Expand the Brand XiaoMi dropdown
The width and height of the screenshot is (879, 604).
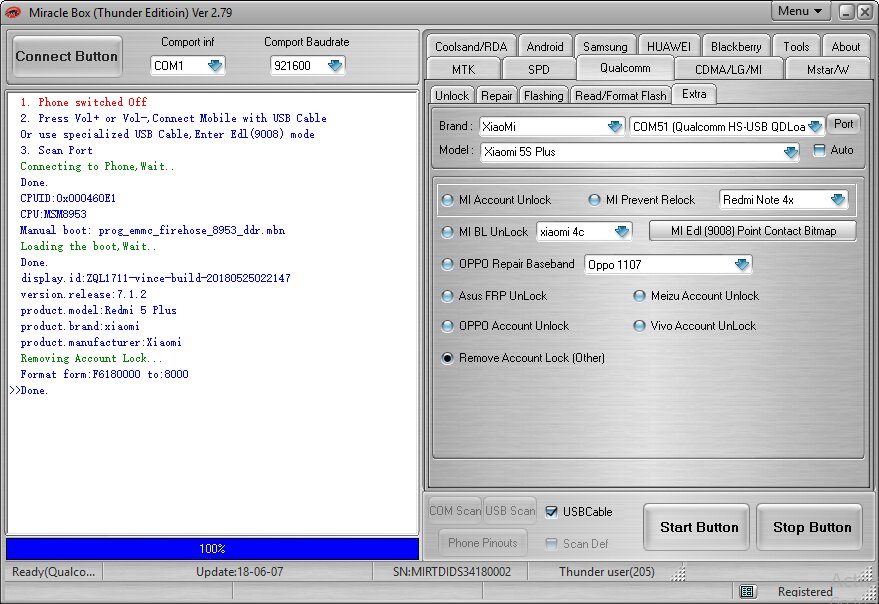click(615, 126)
